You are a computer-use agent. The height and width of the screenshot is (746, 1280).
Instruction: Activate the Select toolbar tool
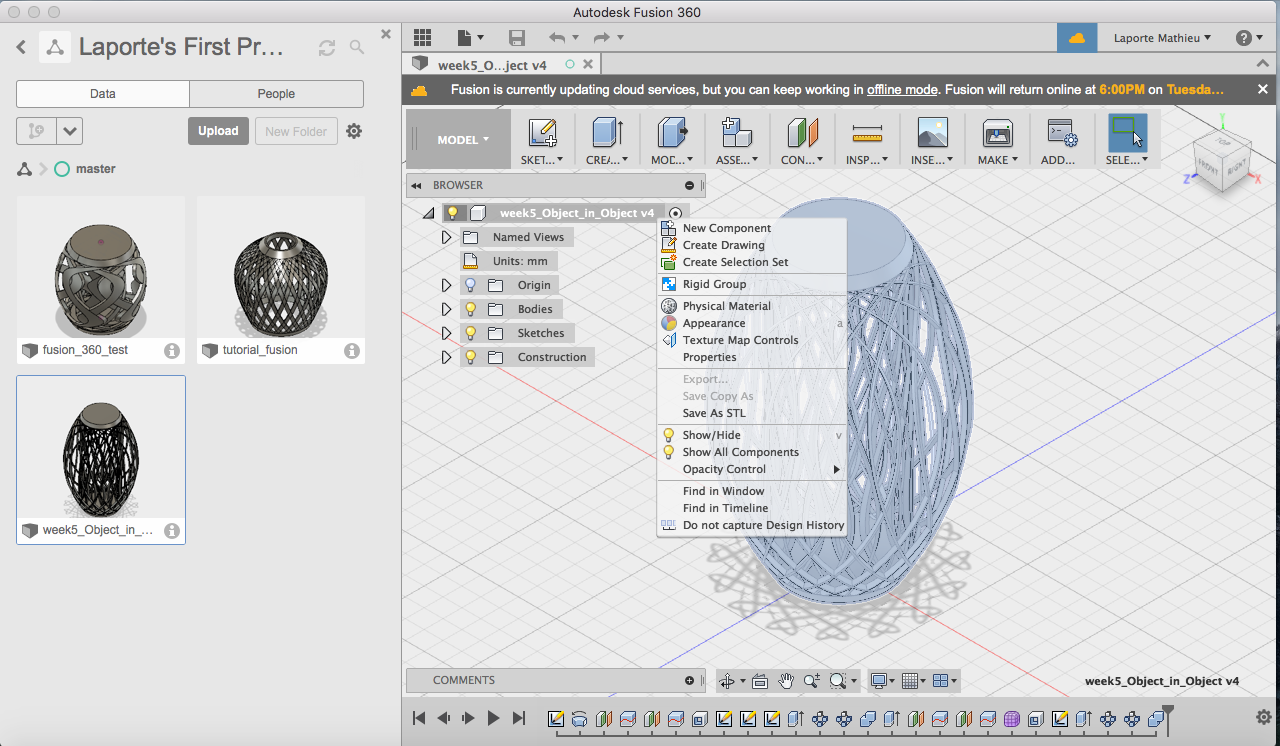[x=1127, y=139]
